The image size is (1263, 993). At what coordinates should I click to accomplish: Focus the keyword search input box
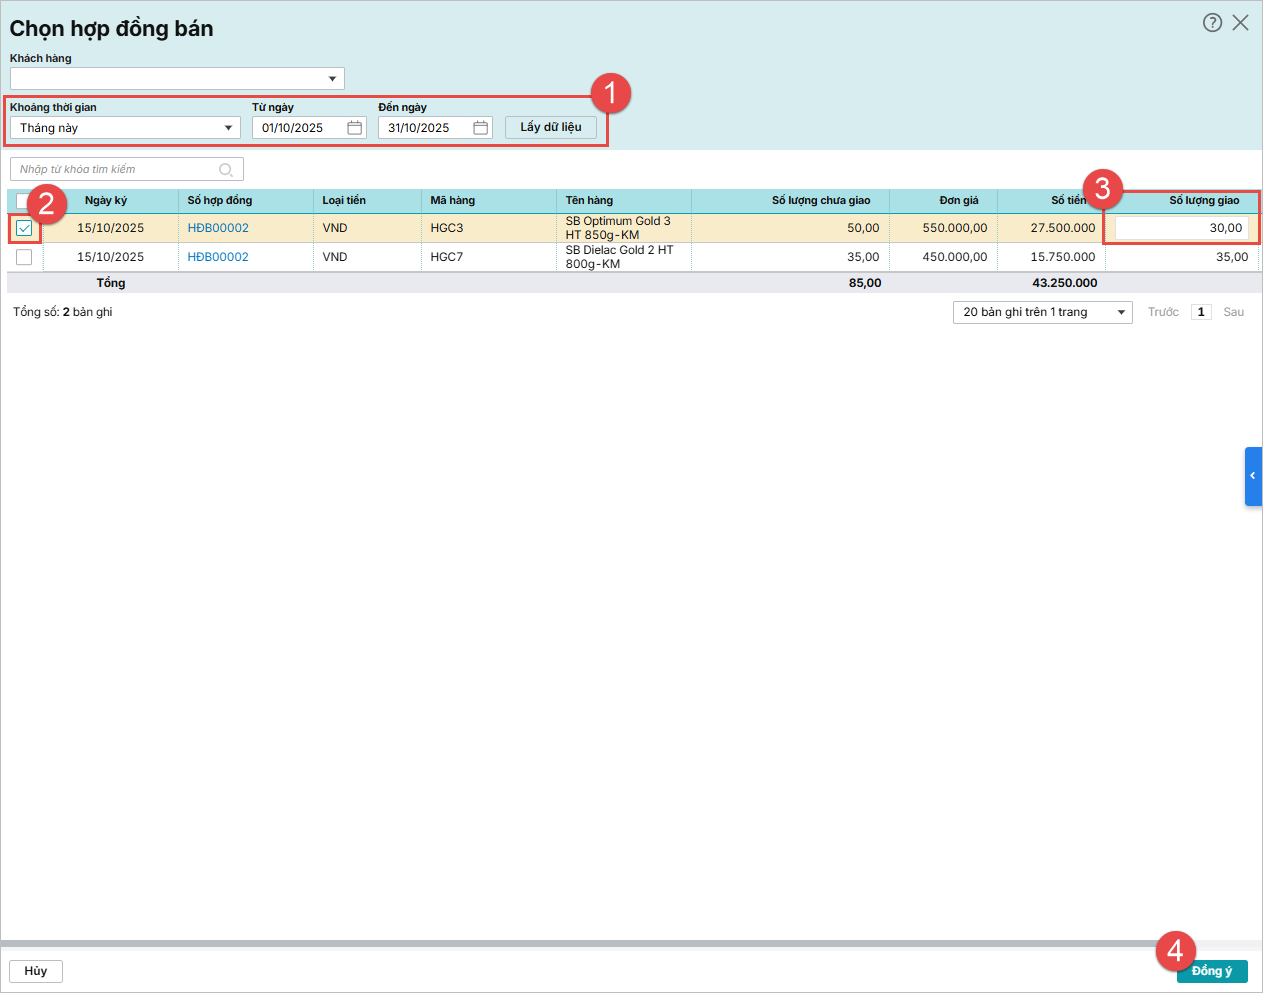[x=115, y=170]
